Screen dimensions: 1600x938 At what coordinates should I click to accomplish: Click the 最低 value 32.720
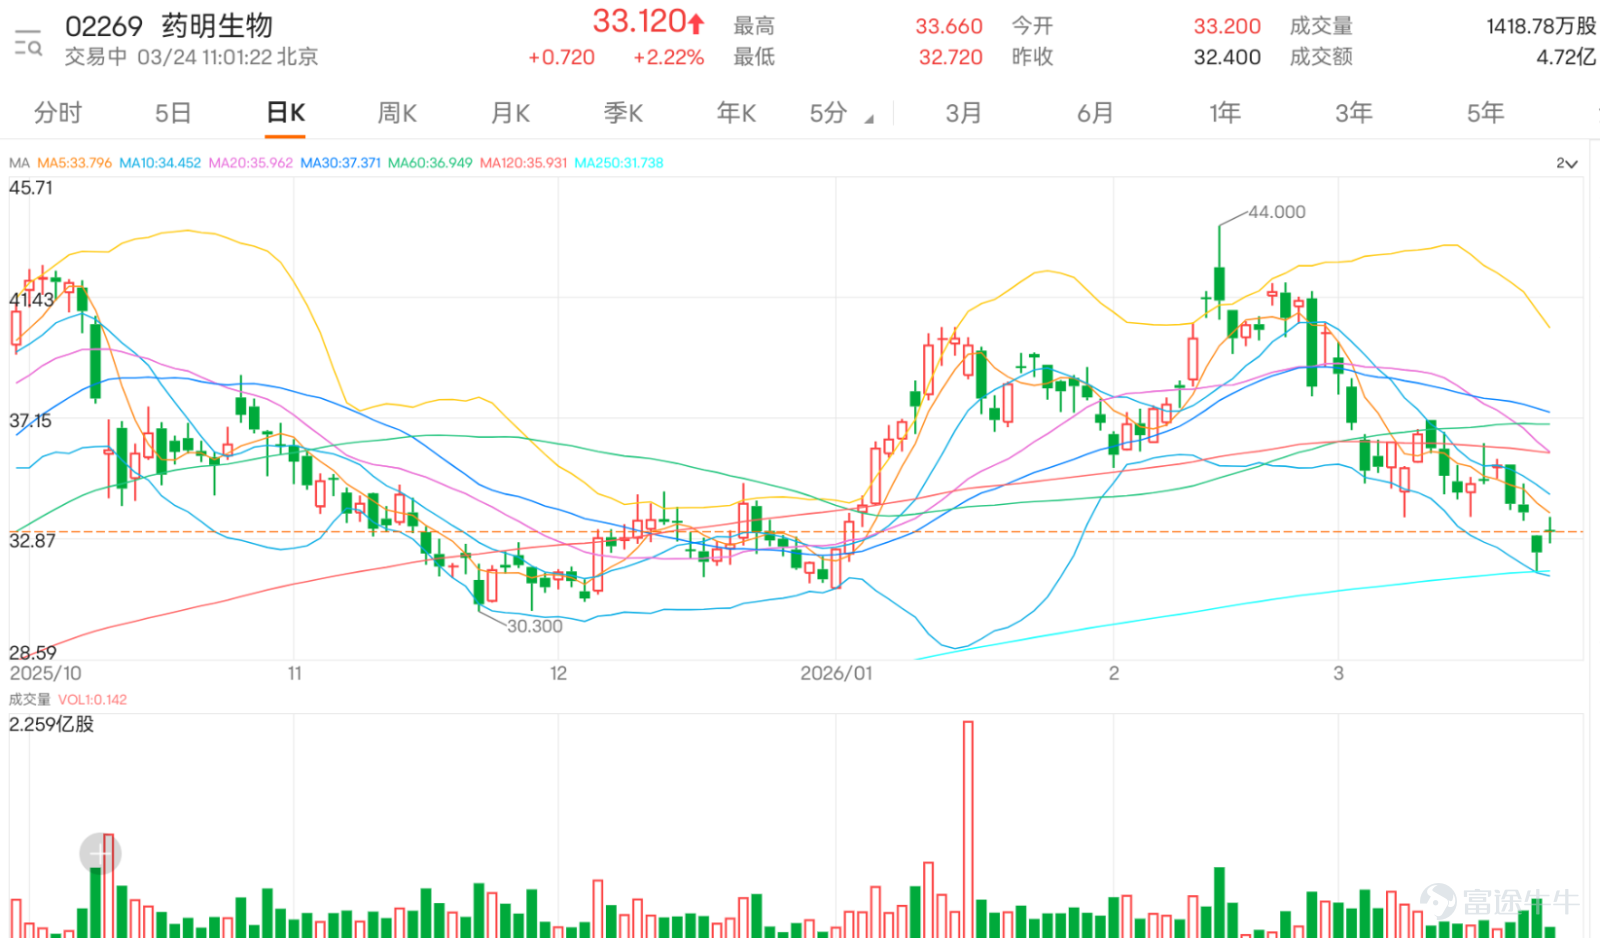pyautogui.click(x=950, y=57)
